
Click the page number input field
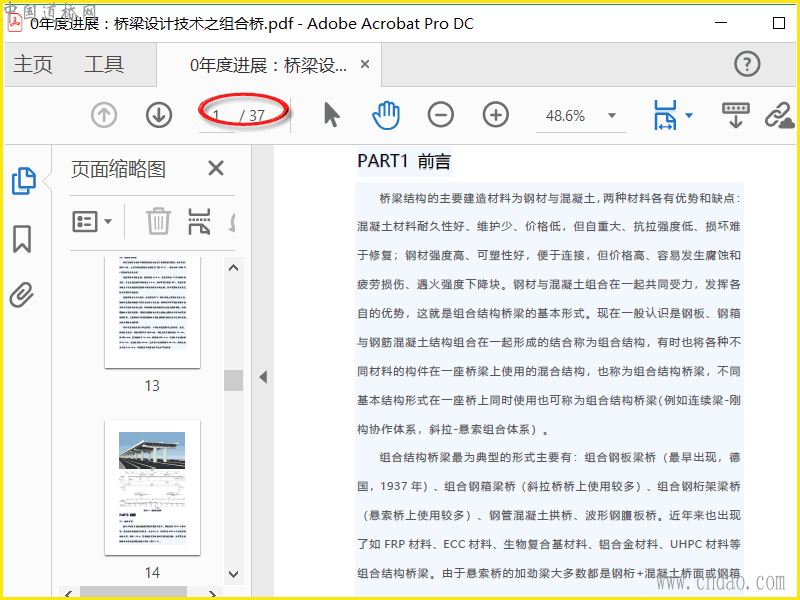(217, 116)
